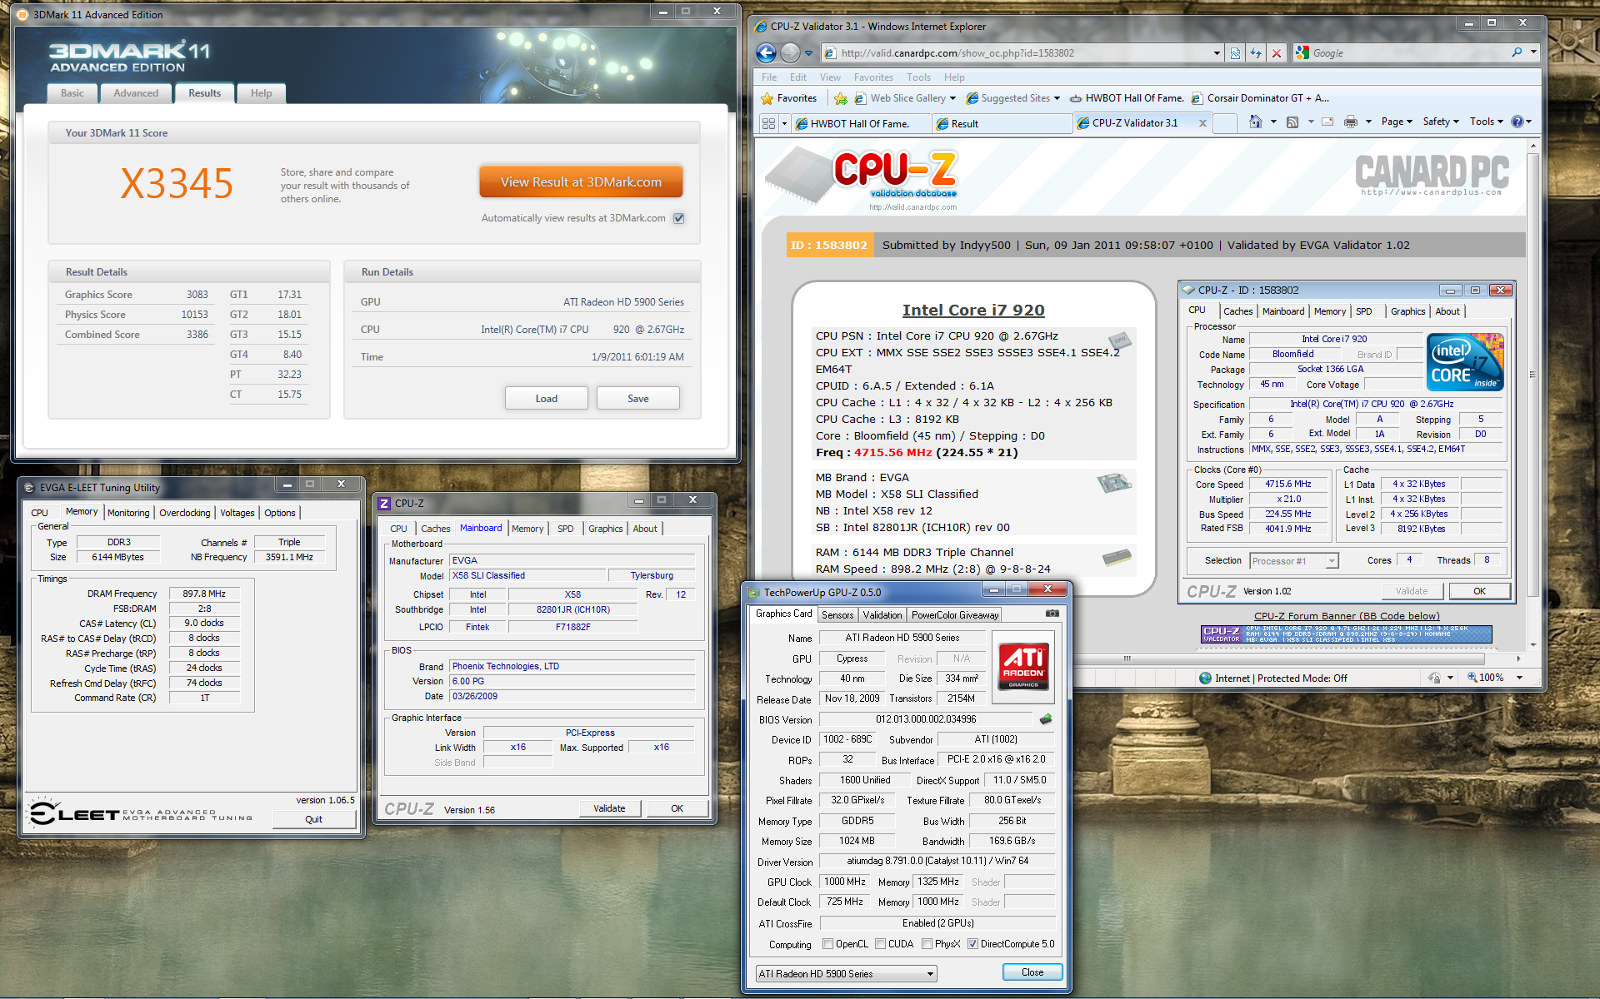Print the page with the printer icon
This screenshot has width=1600, height=999.
[x=1351, y=122]
